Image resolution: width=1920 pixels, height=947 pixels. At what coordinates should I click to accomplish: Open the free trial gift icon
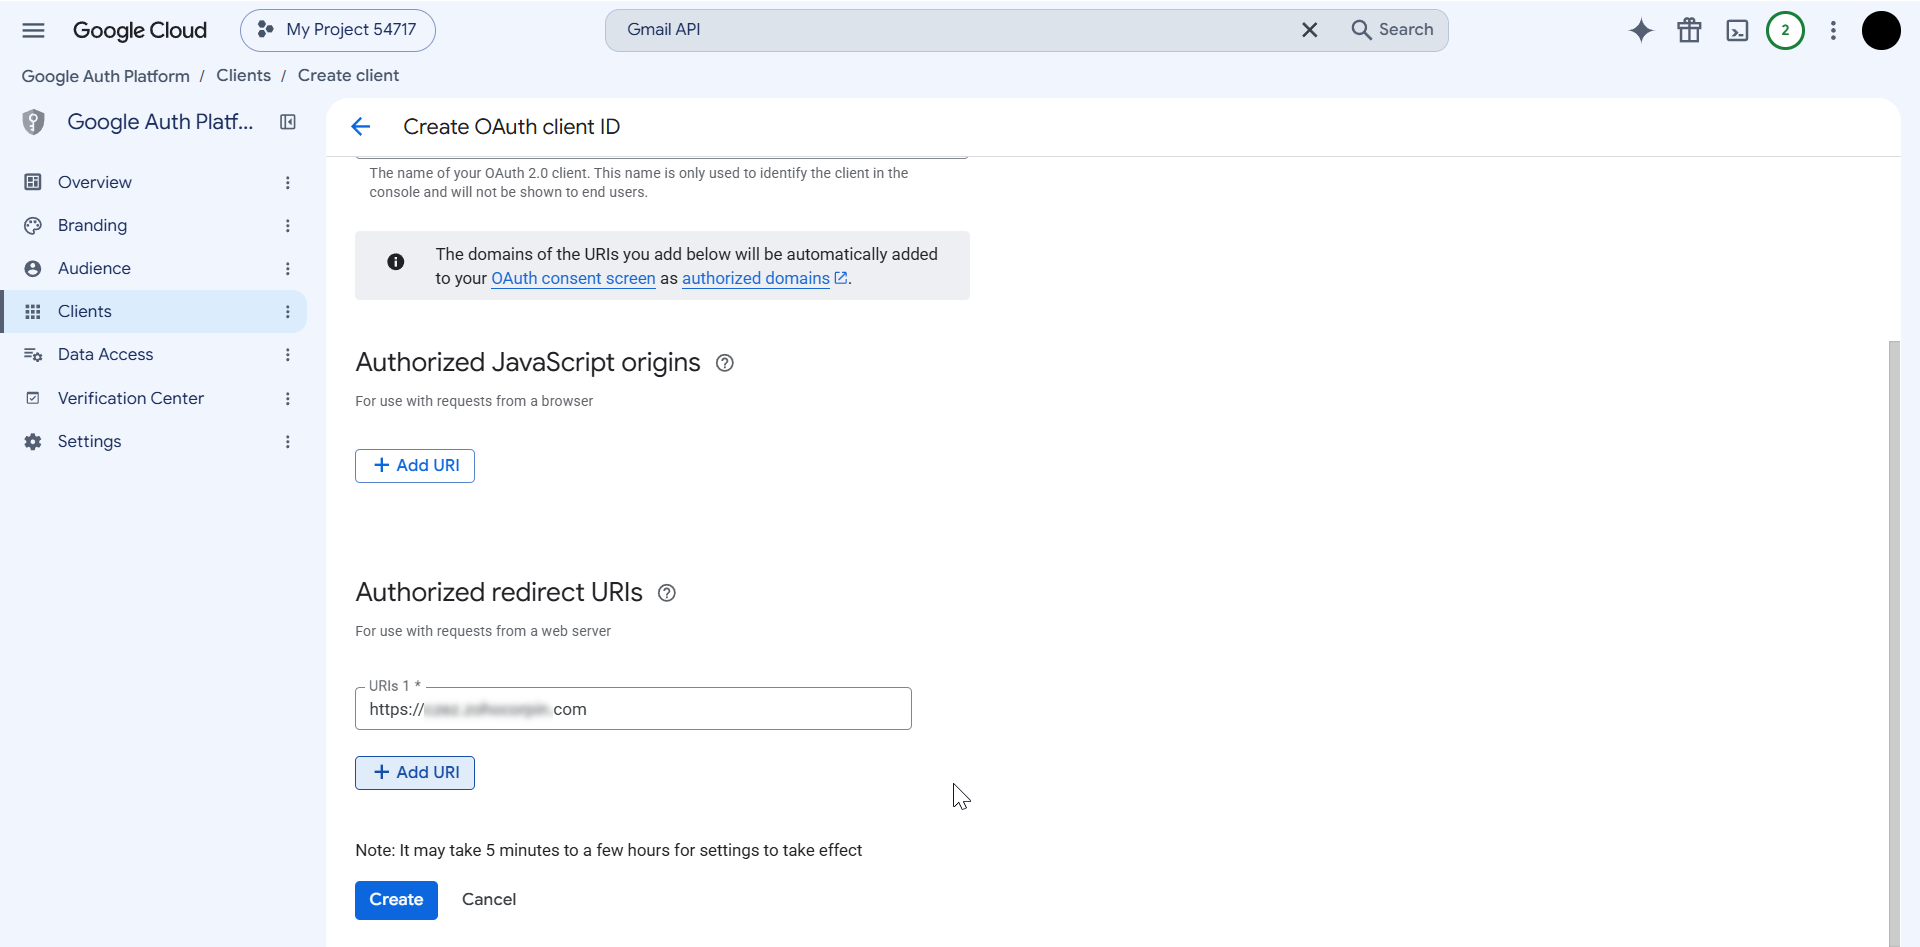[1689, 30]
